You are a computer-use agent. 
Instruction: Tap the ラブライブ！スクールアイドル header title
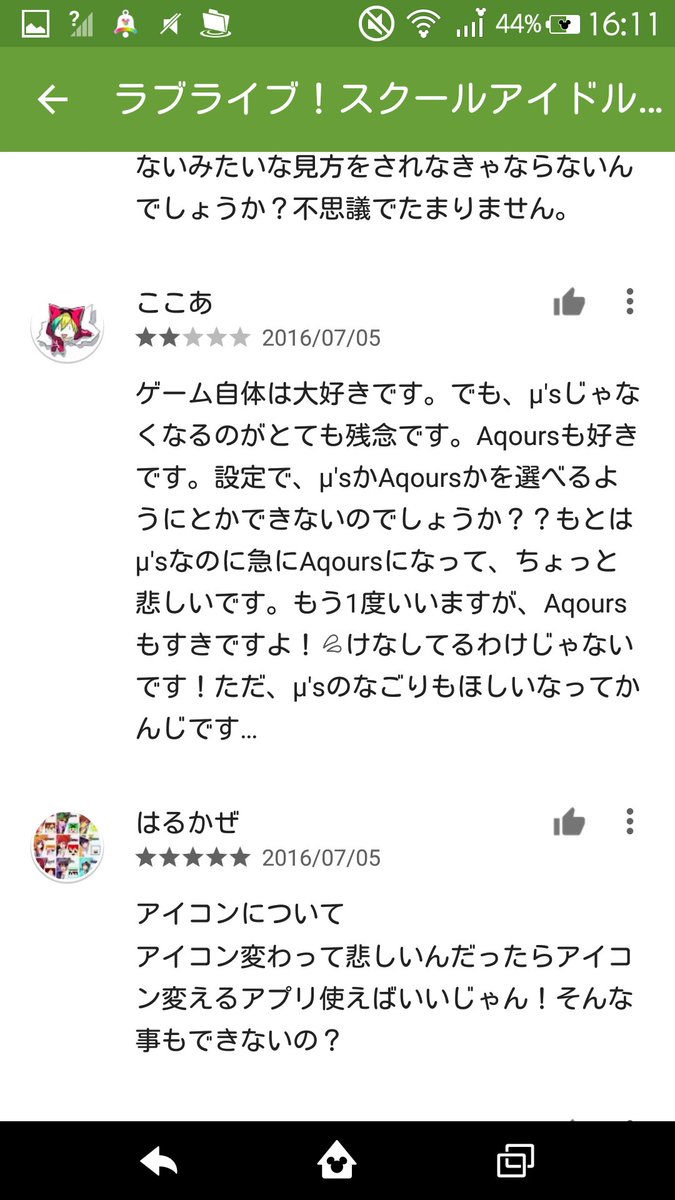[x=388, y=100]
